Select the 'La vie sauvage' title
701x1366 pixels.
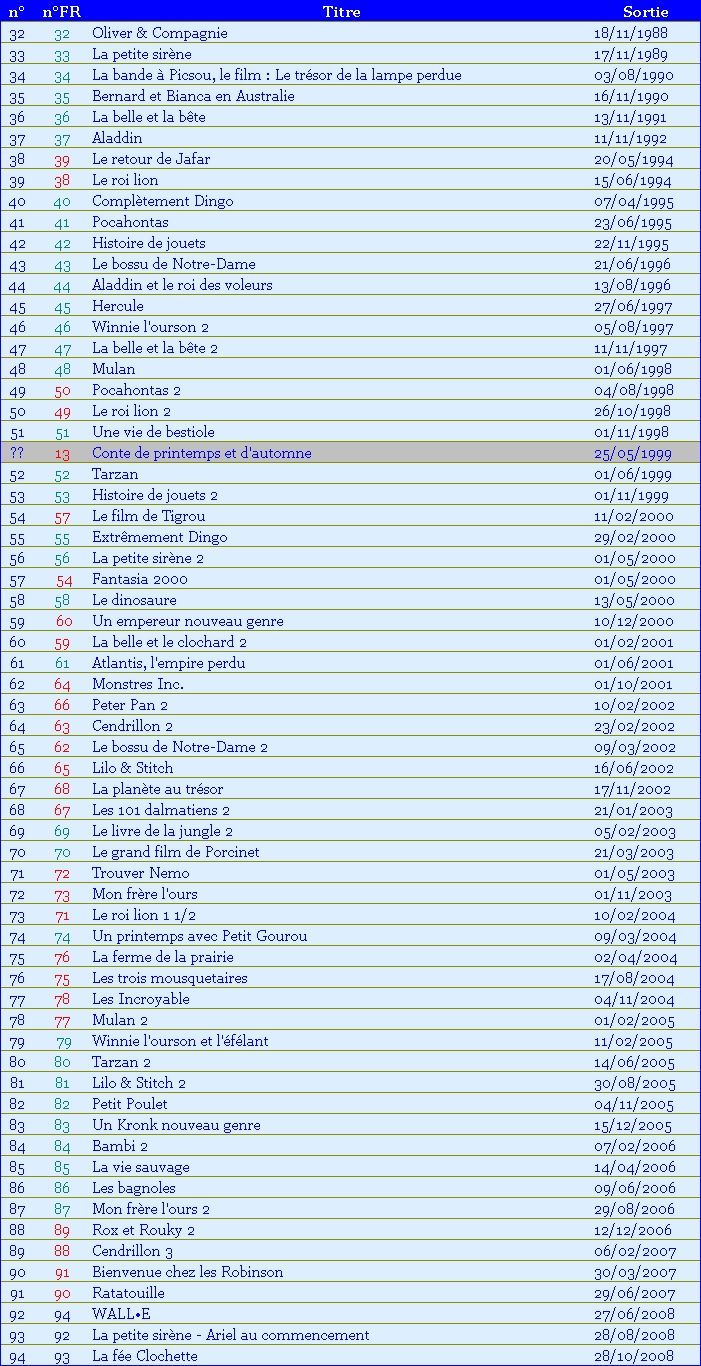[141, 1167]
